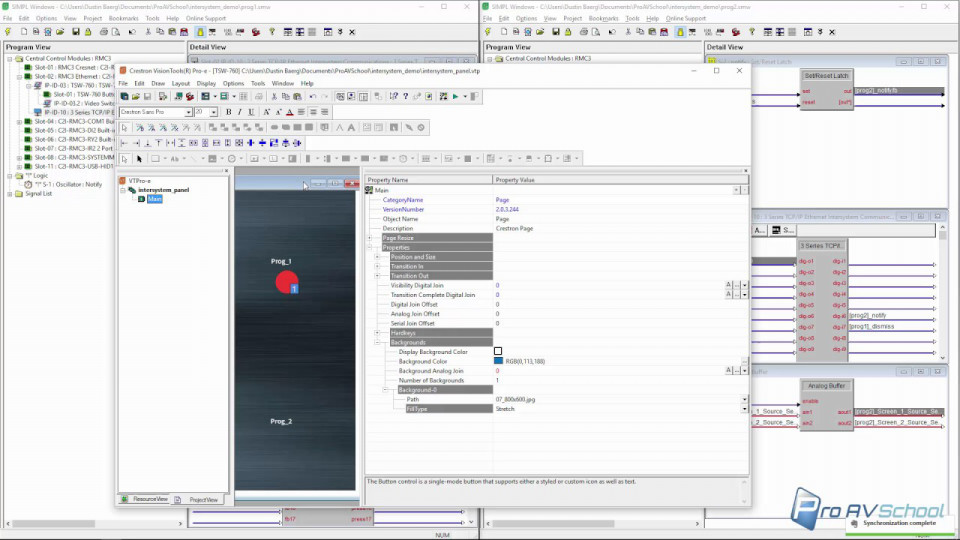The image size is (960, 540).
Task: Select Oscillator : Notify logic item
Action: 68,184
